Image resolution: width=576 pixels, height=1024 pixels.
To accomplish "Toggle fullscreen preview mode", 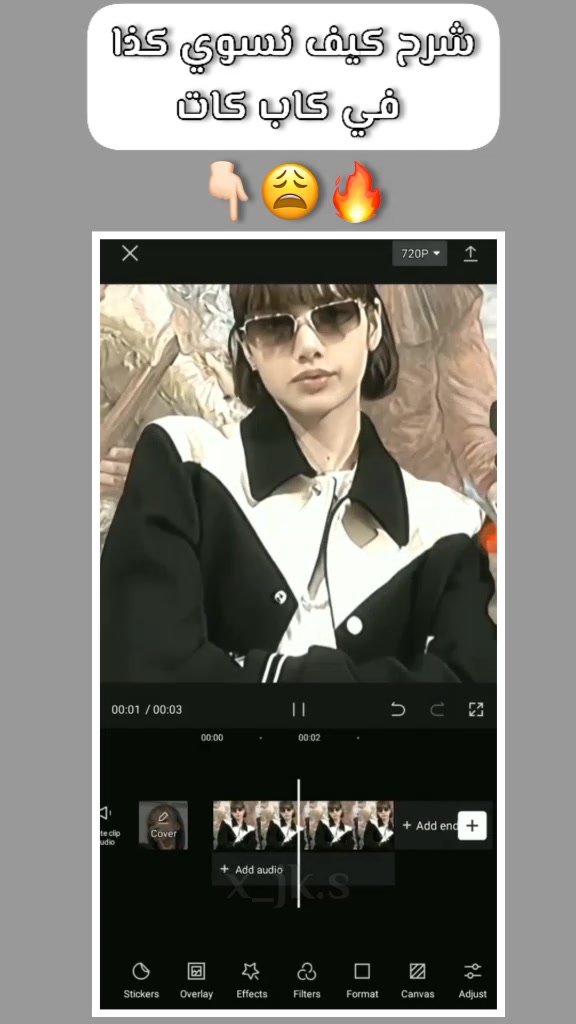I will pyautogui.click(x=476, y=709).
